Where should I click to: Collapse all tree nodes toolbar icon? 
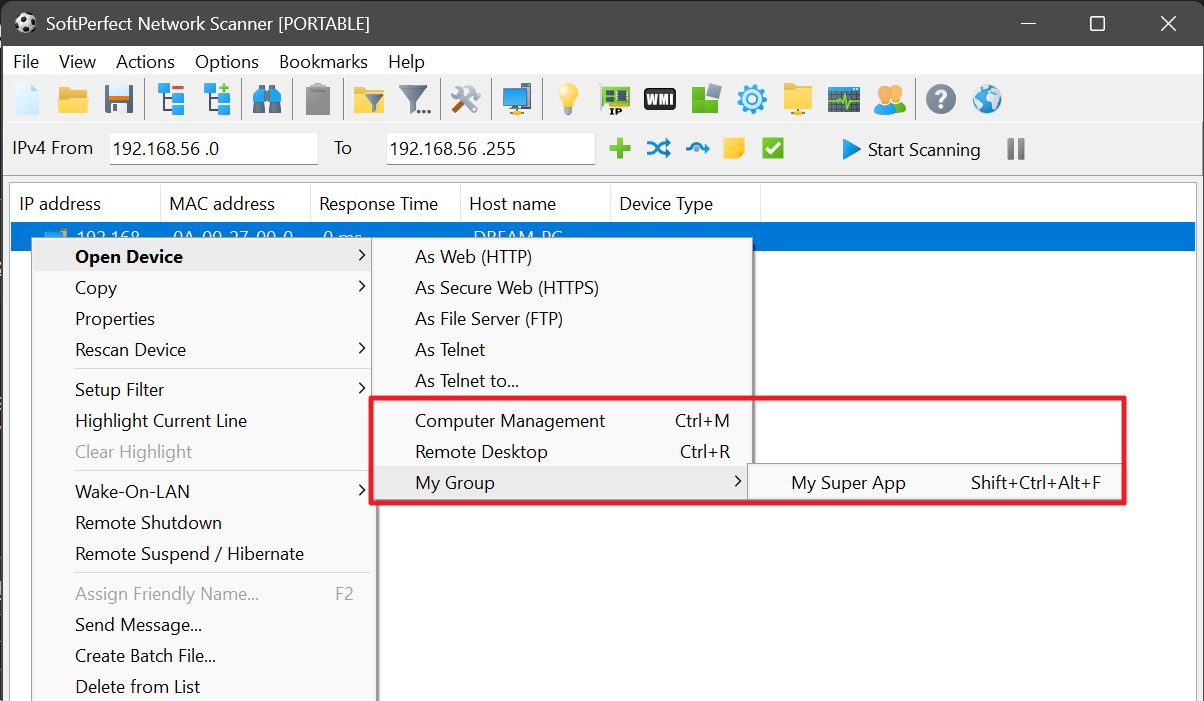point(171,98)
